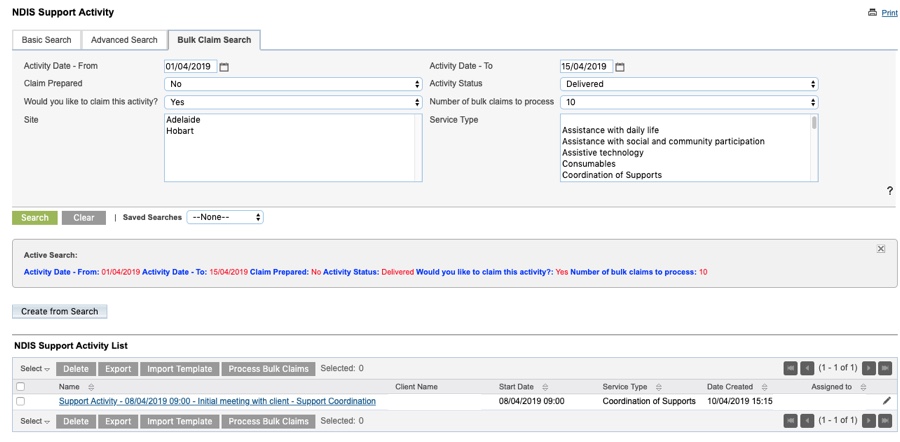The height and width of the screenshot is (442, 900).
Task: Click the pencil edit icon for Support Activity row
Action: click(887, 401)
